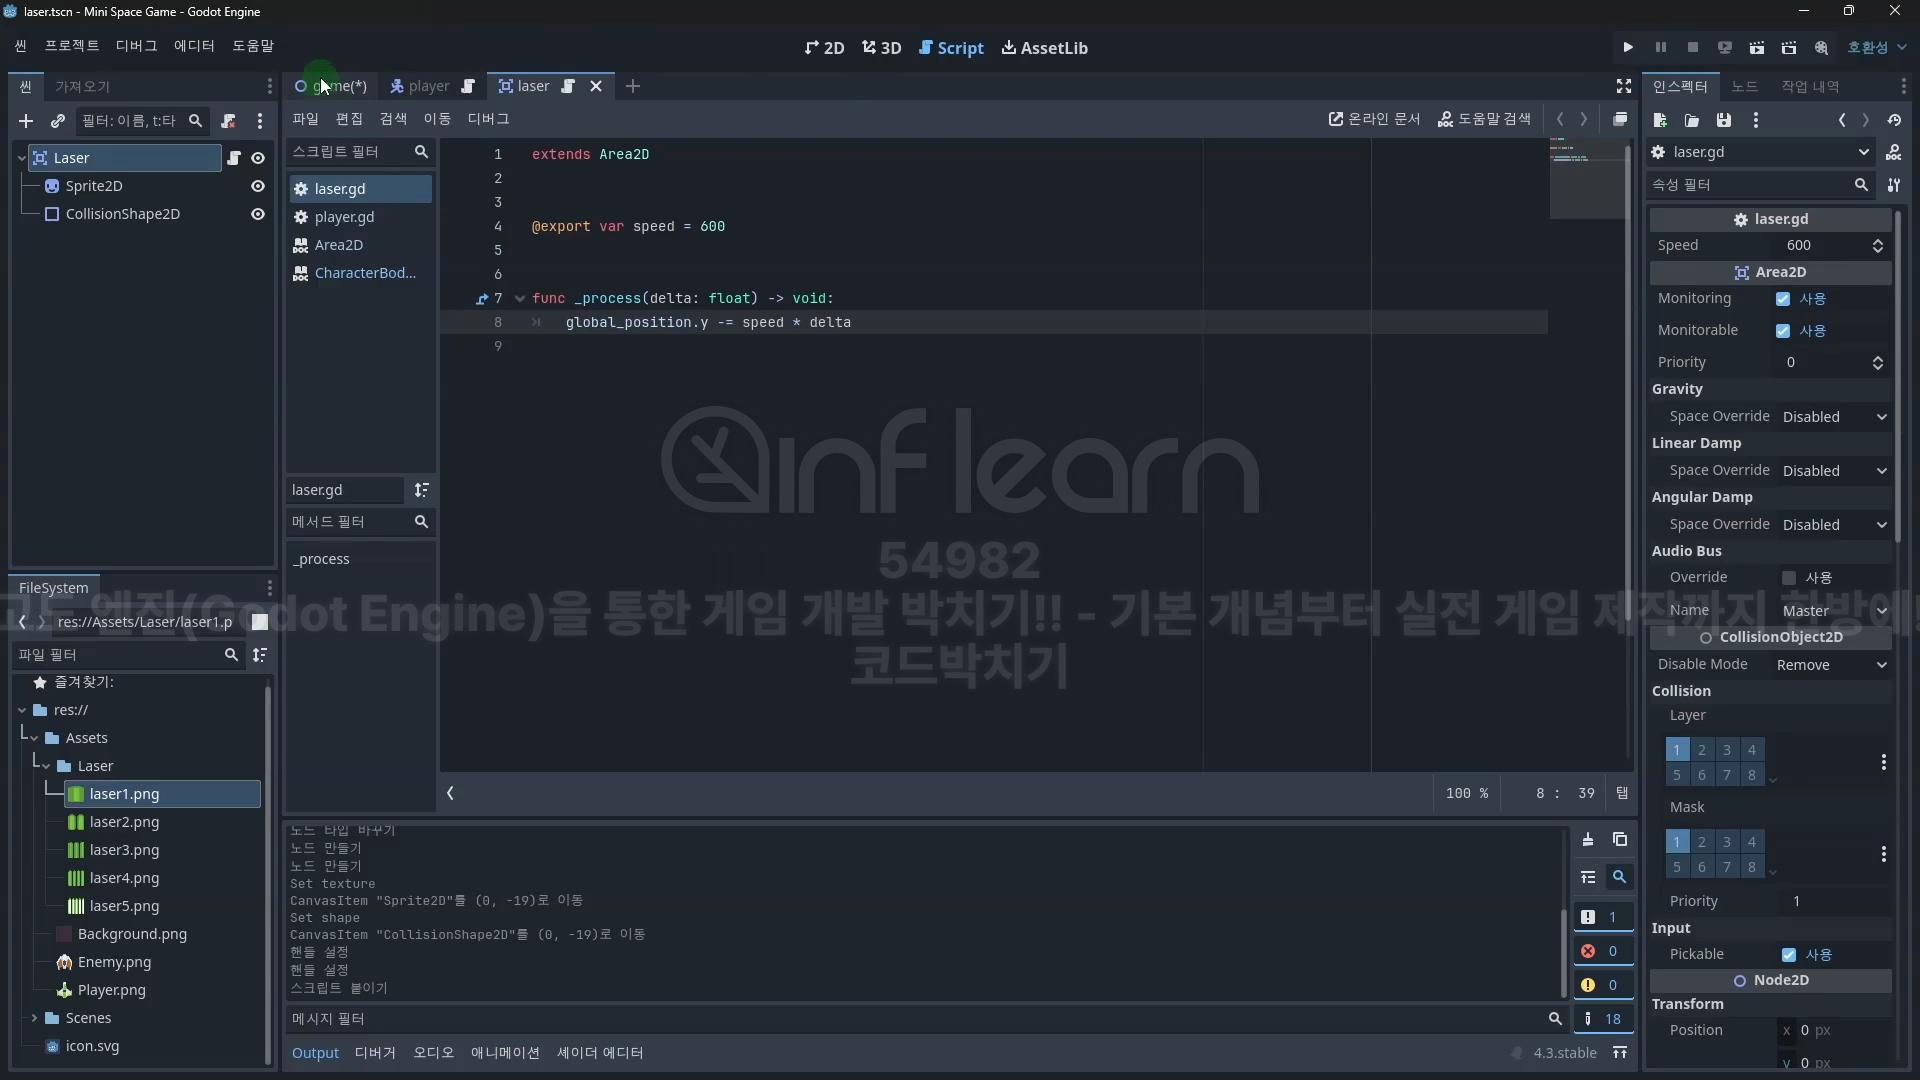The height and width of the screenshot is (1080, 1920).
Task: Open scene dock extra options menu
Action: pos(260,121)
